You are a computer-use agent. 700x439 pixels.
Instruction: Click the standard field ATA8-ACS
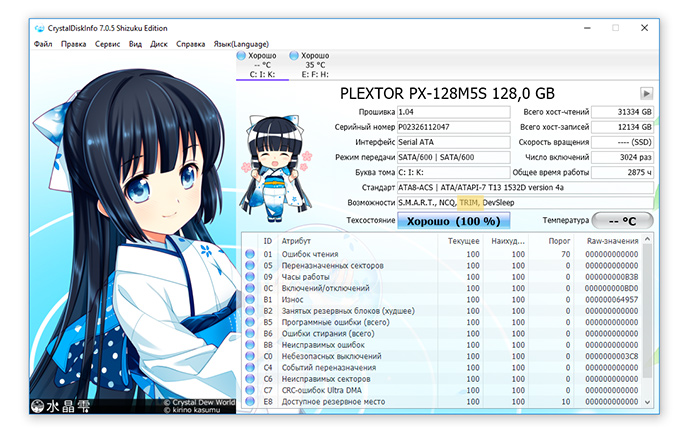(x=525, y=188)
